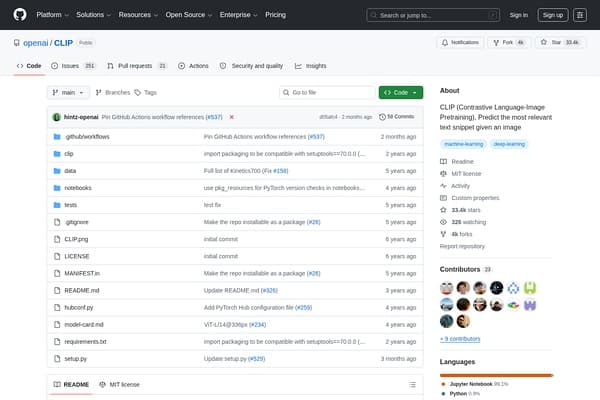This screenshot has width=600, height=400.
Task: Click the Report repository link
Action: [462, 246]
